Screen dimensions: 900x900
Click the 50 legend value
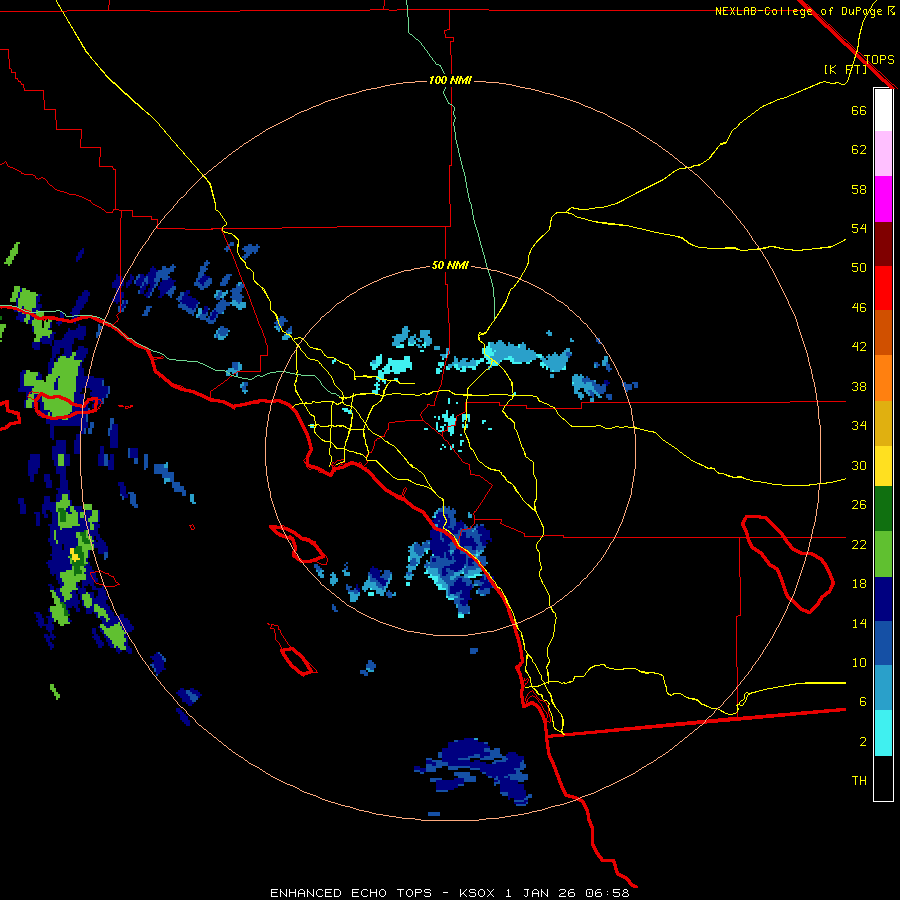859,267
